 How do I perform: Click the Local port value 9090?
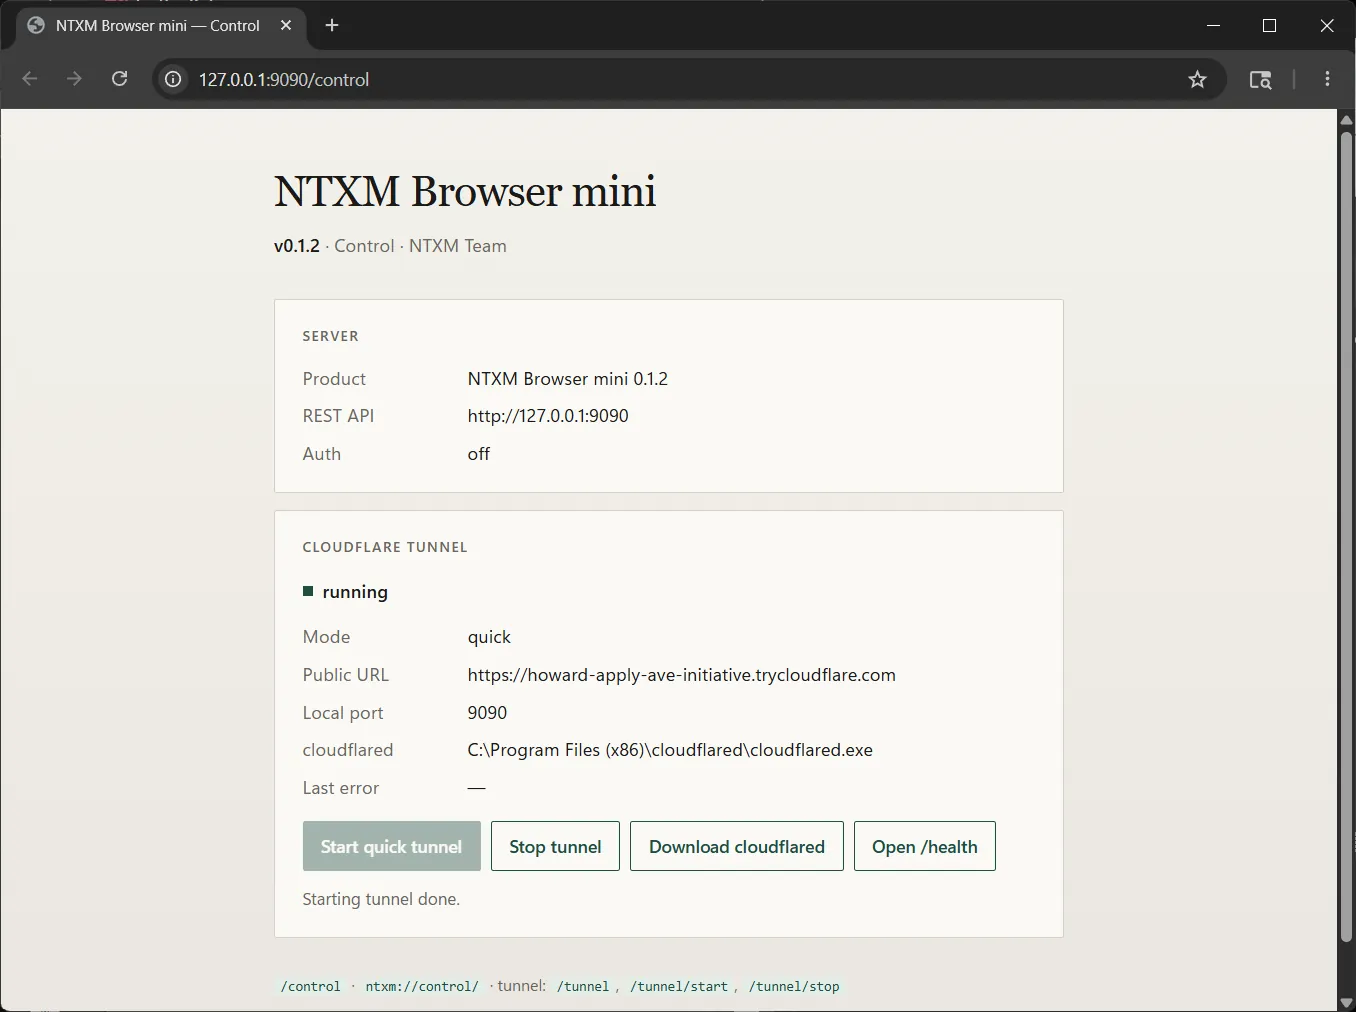(x=487, y=713)
